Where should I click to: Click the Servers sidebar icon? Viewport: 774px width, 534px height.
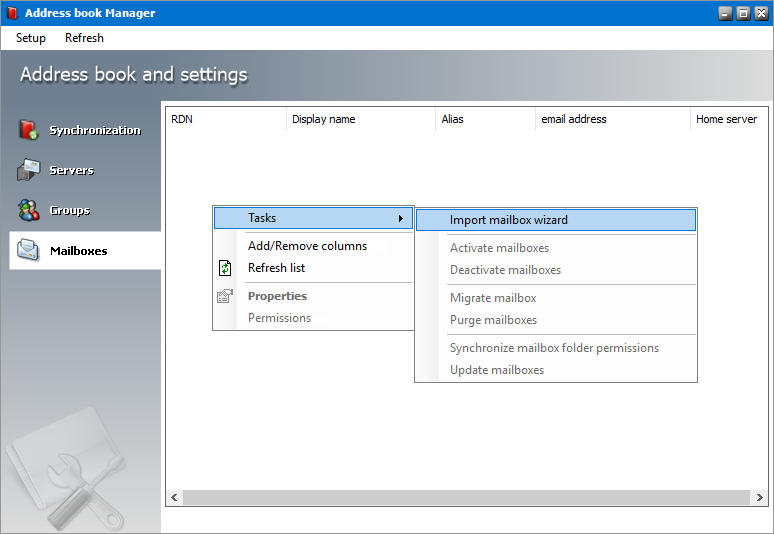28,170
